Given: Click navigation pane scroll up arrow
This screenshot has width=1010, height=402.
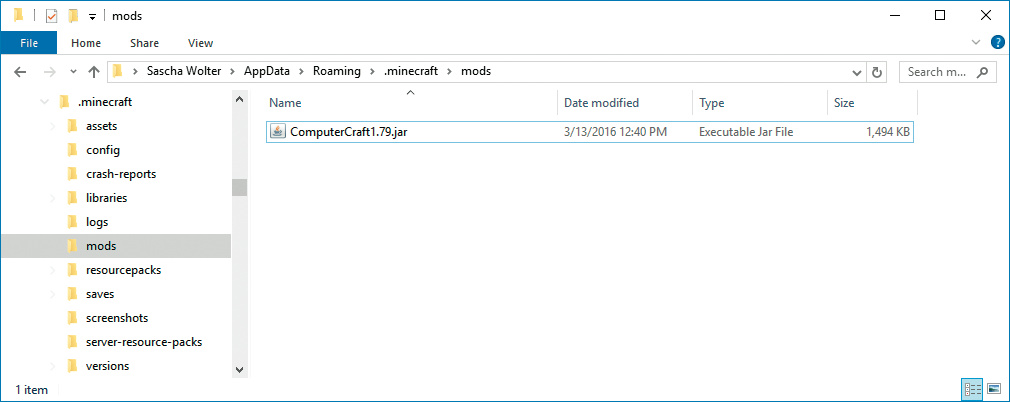Looking at the screenshot, I should click(239, 99).
